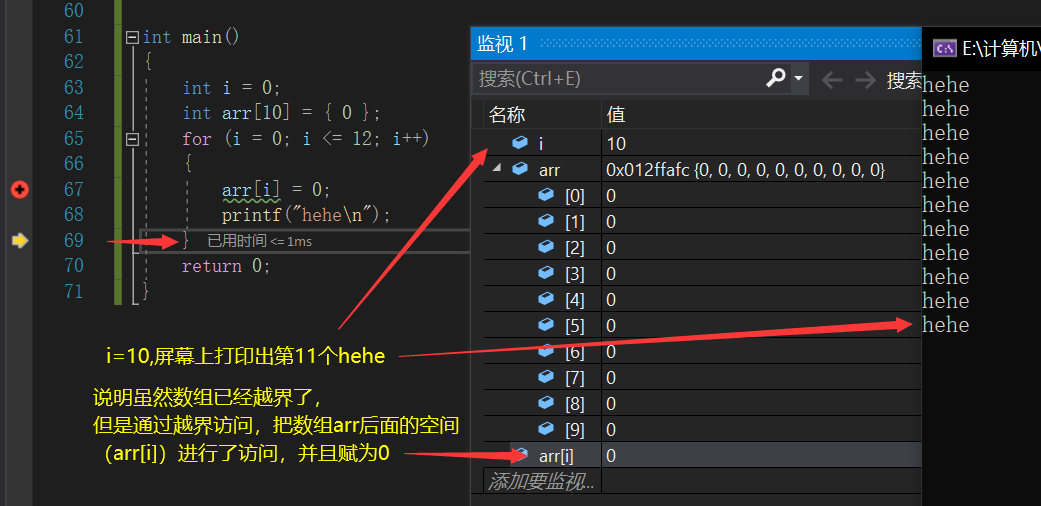Click the console title E:\计算机
The width and height of the screenshot is (1041, 506).
coord(1001,48)
